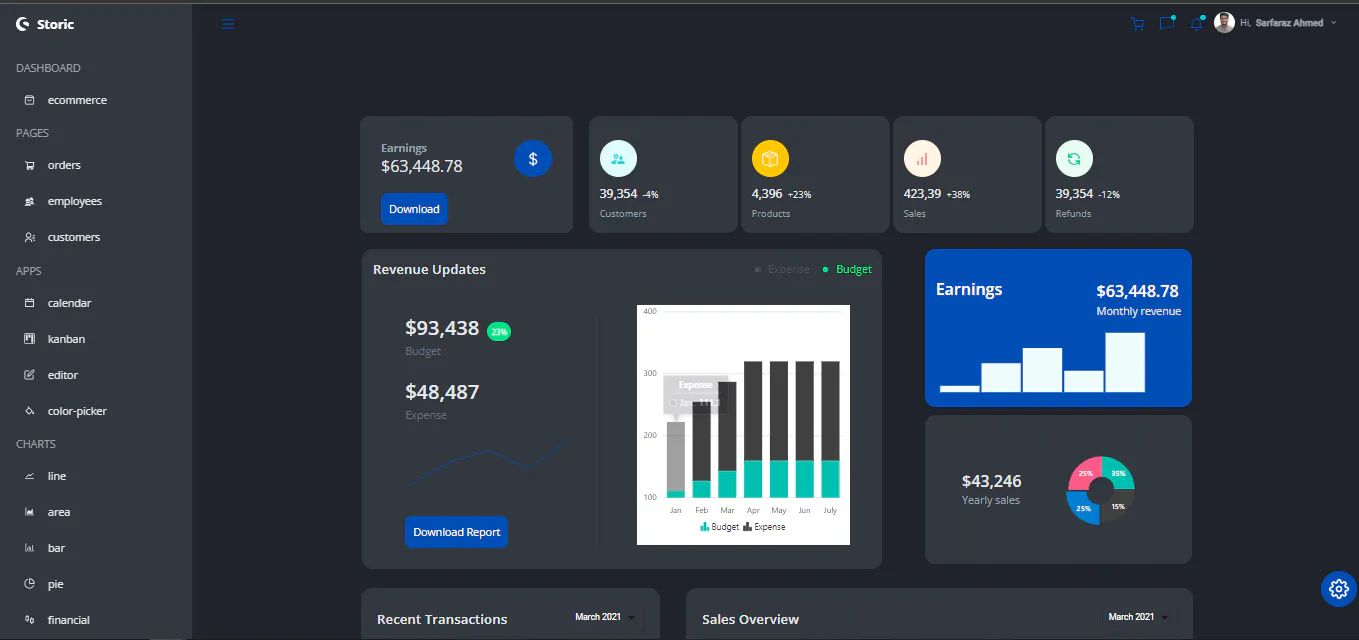The image size is (1359, 640).
Task: Open the floating settings gear button
Action: (x=1338, y=589)
